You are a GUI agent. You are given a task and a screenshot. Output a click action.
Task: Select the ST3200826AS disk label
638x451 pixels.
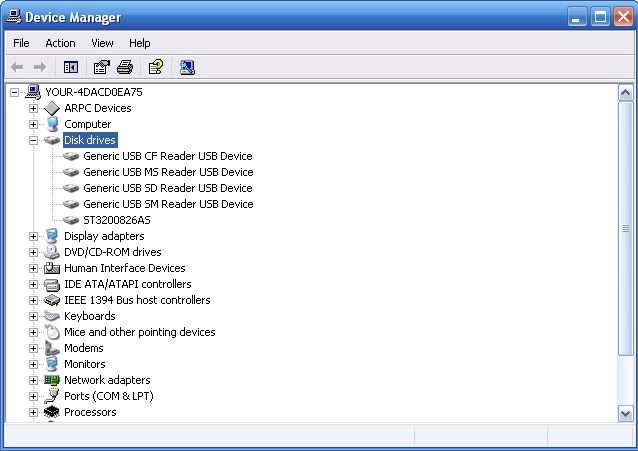[x=117, y=220]
